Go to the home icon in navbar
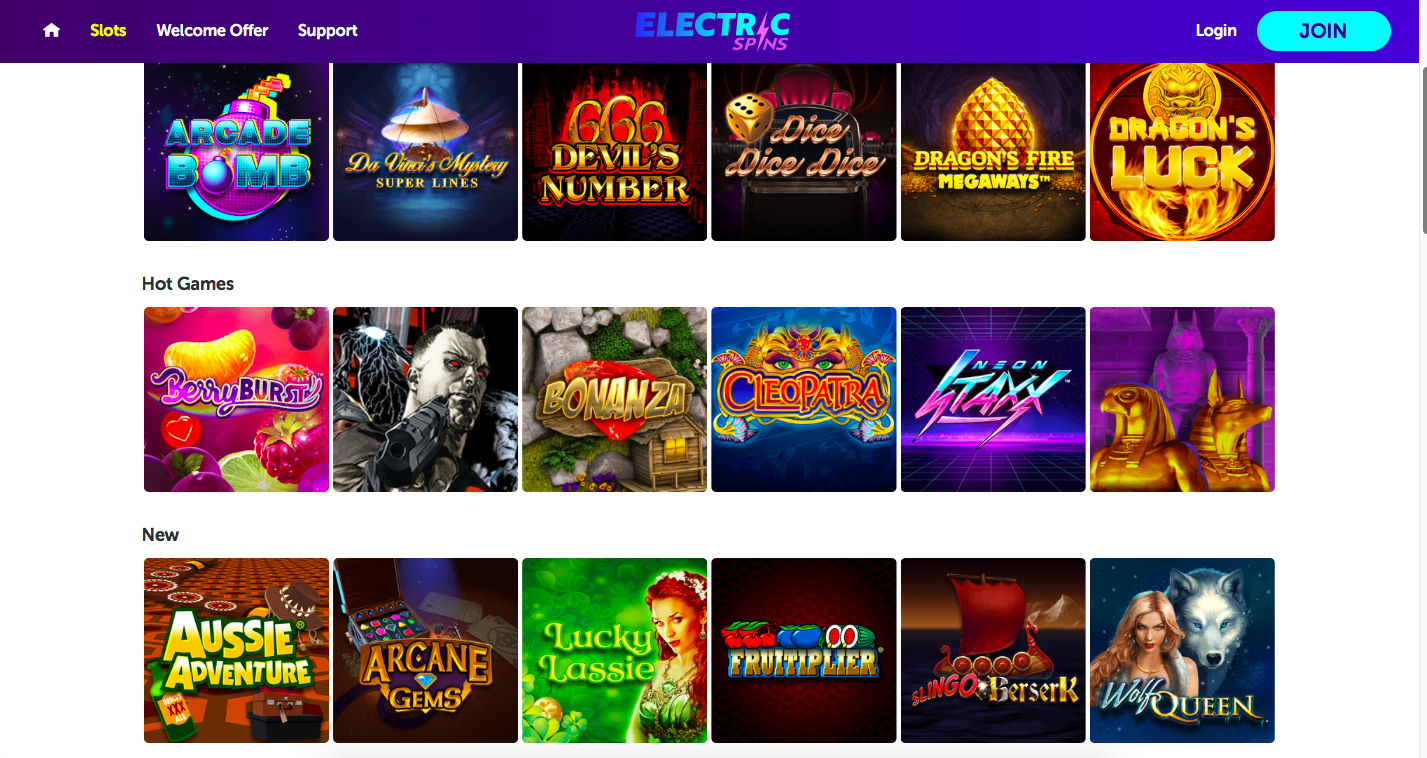The height and width of the screenshot is (758, 1427). (51, 31)
